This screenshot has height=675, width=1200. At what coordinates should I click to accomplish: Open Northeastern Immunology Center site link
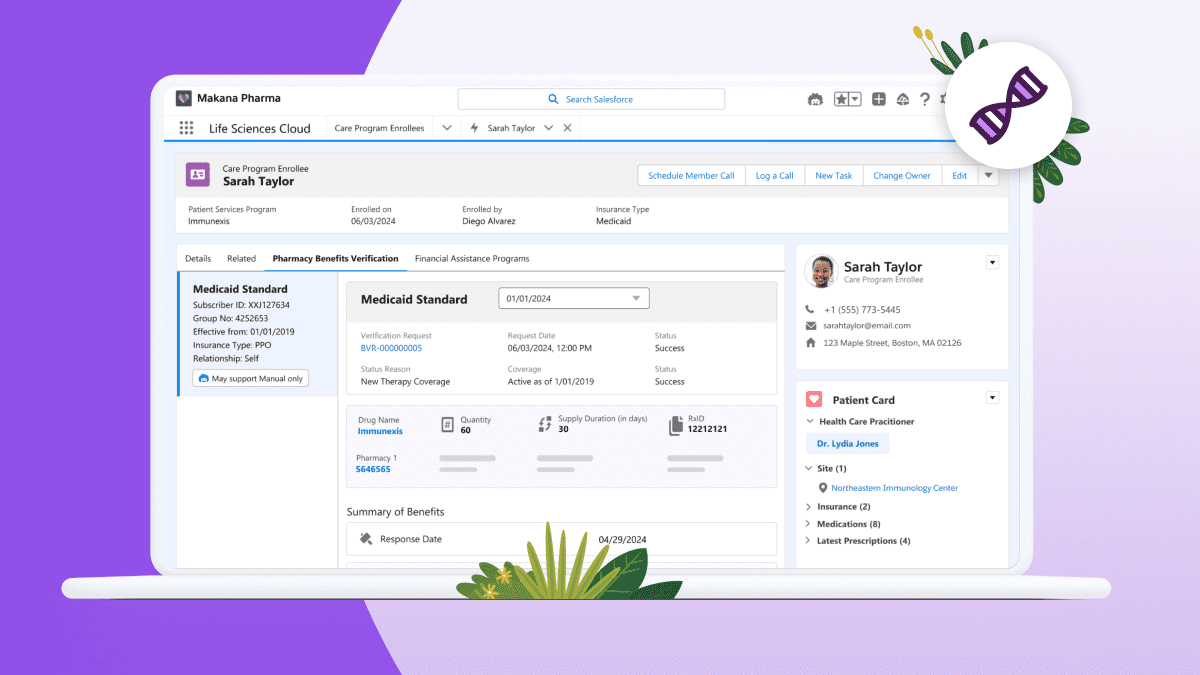(893, 488)
